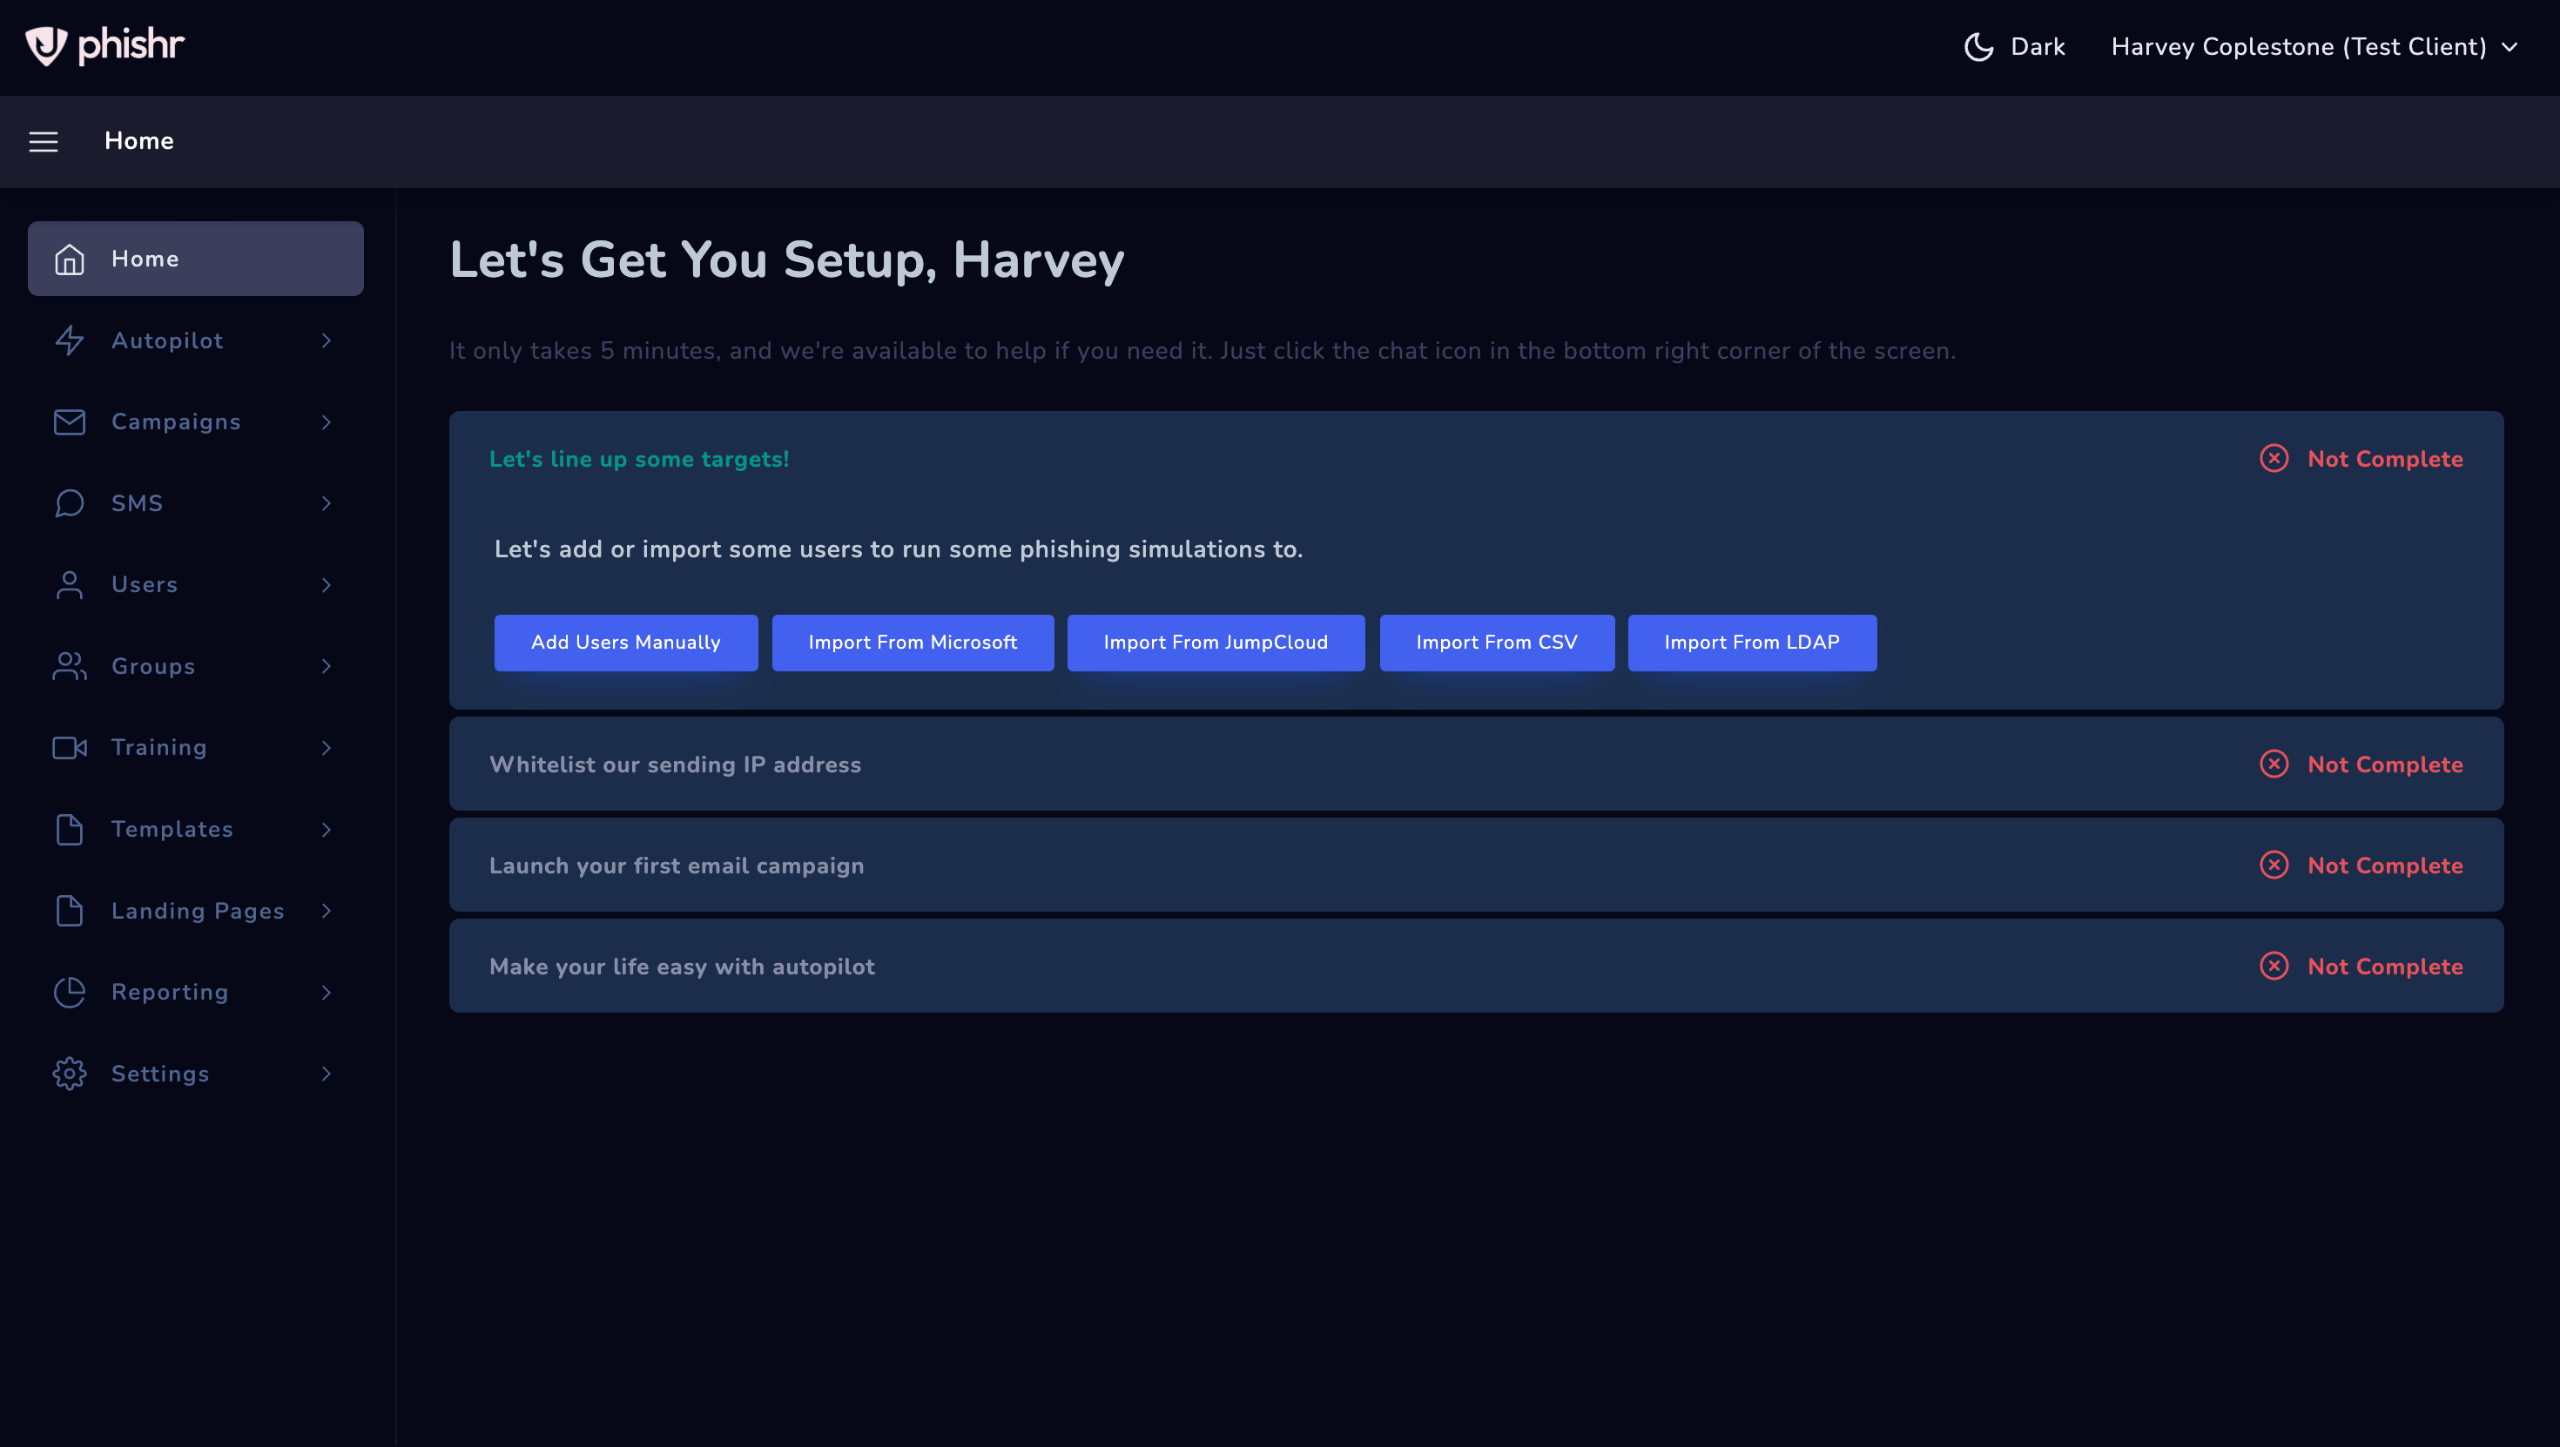Click the Reporting pie chart icon
This screenshot has height=1447, width=2560.
(69, 992)
